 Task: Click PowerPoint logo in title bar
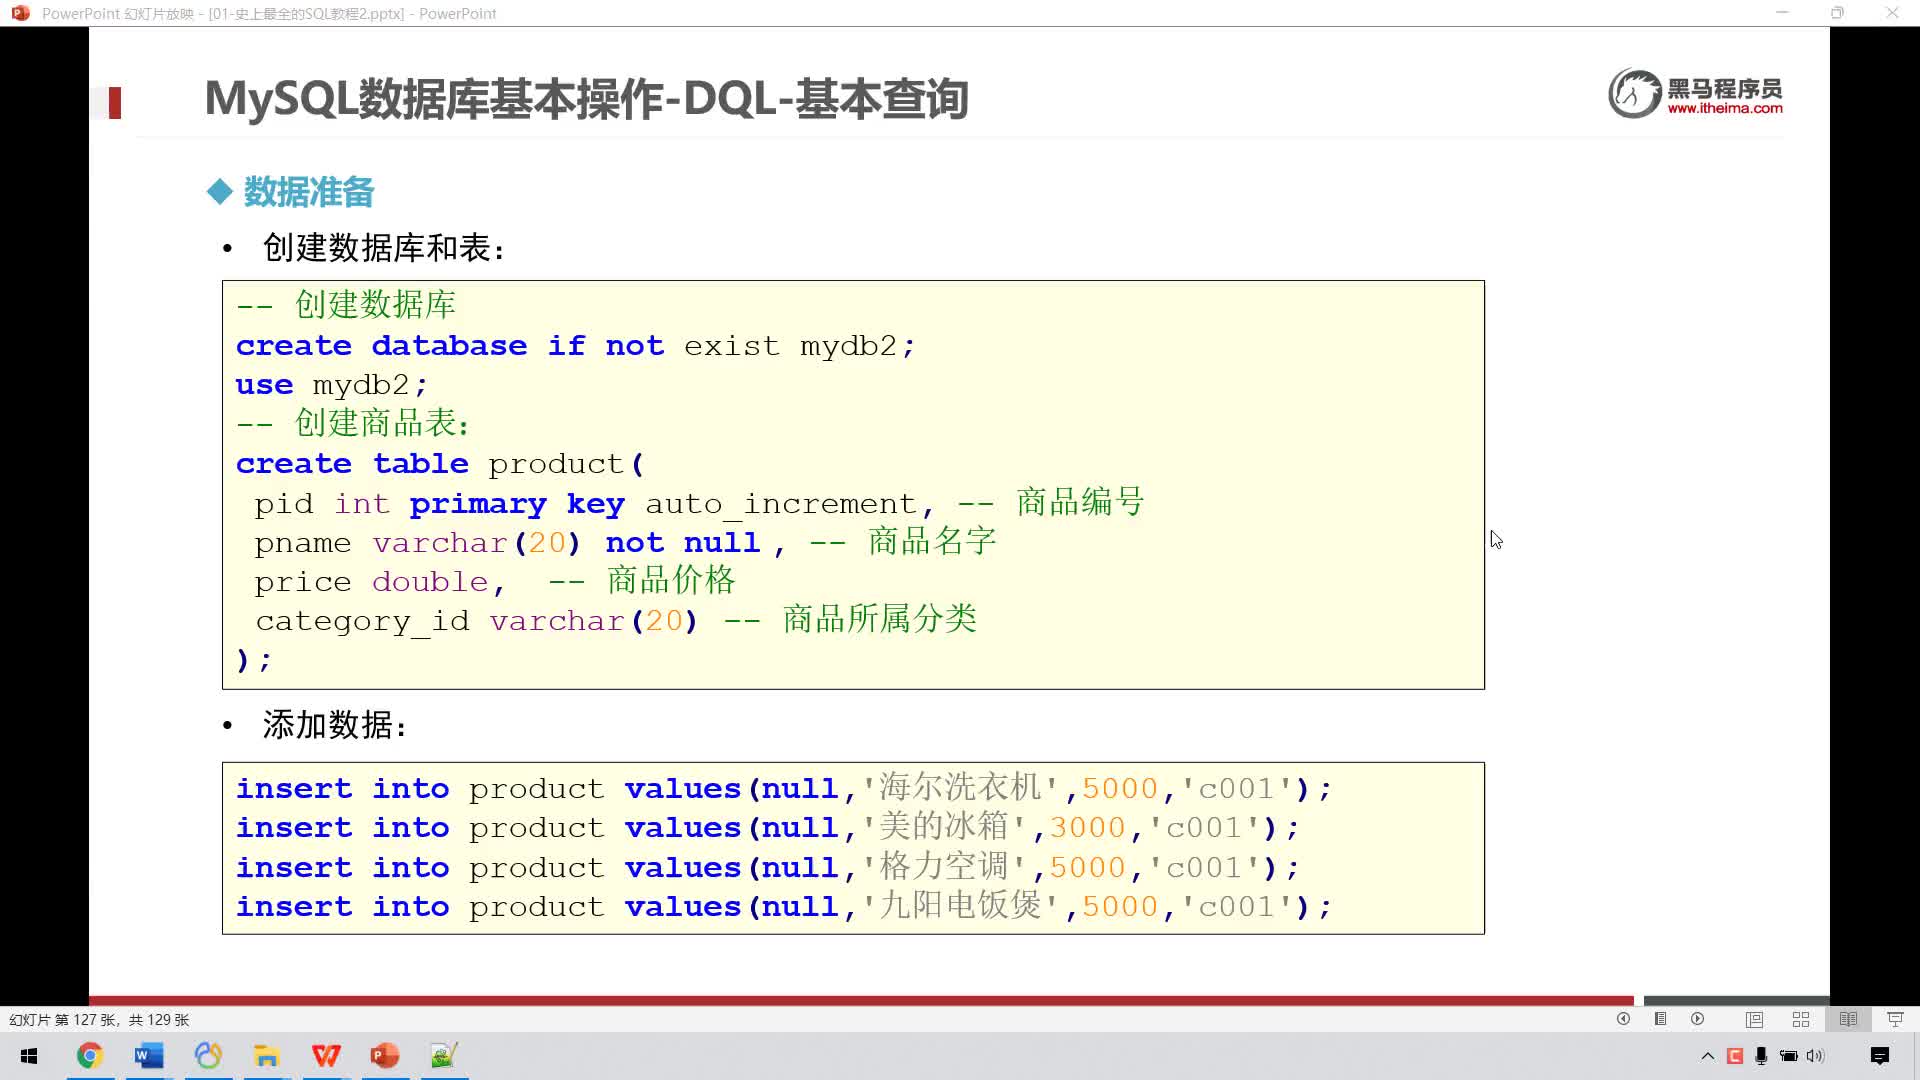tap(20, 13)
